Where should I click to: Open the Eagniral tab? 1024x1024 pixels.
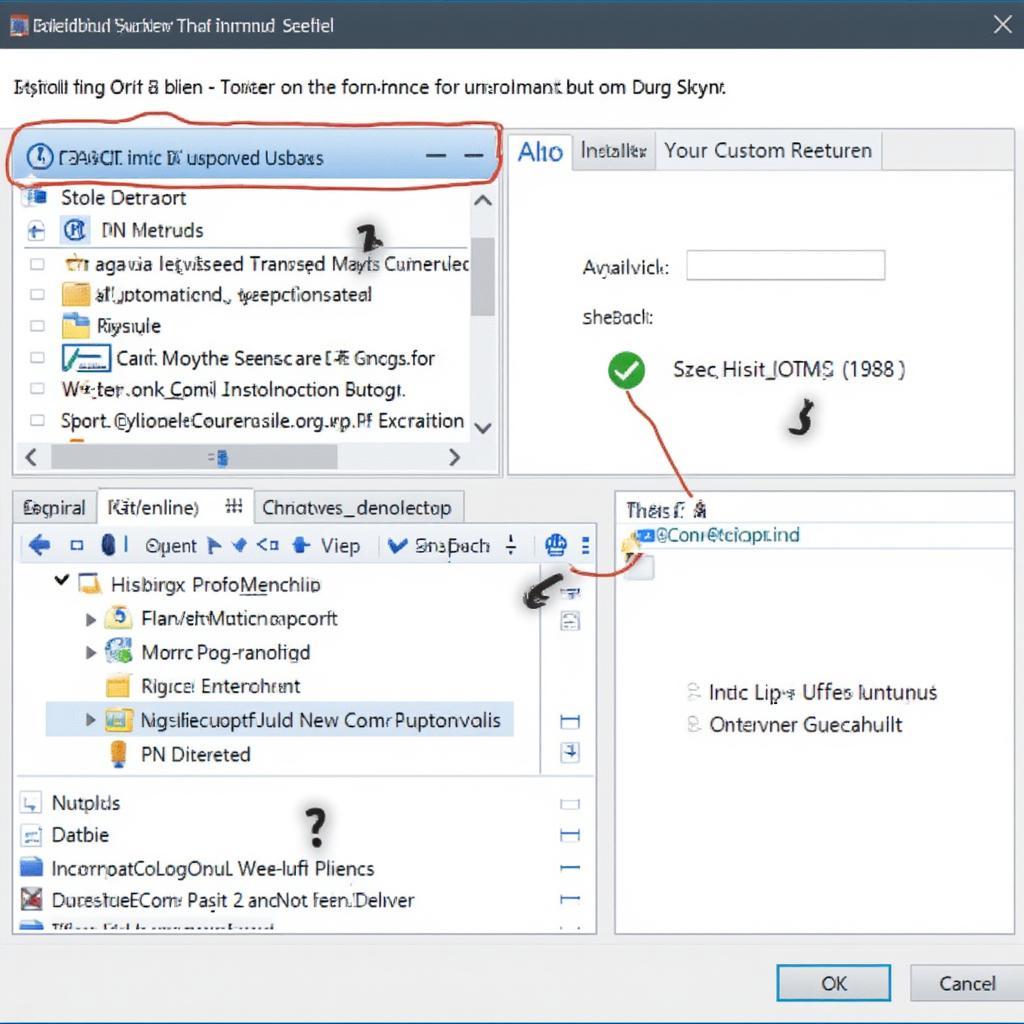(54, 507)
